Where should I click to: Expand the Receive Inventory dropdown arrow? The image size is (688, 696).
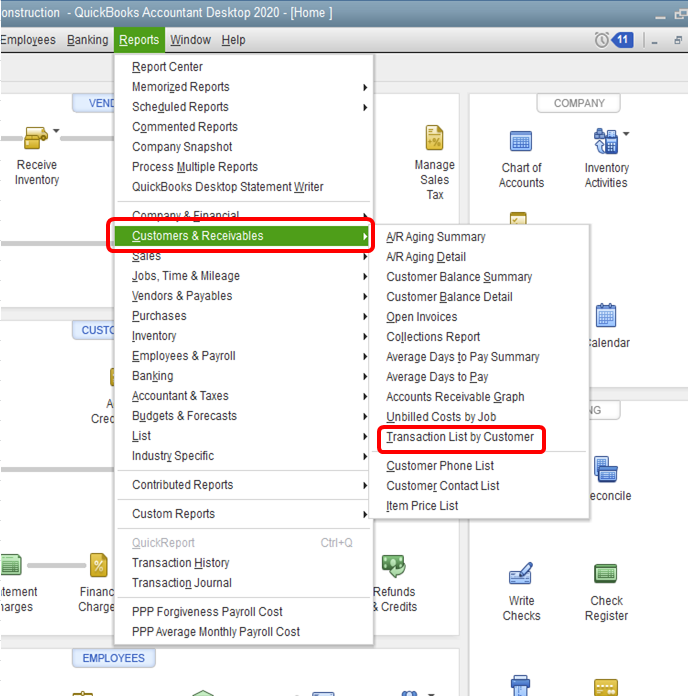(56, 131)
